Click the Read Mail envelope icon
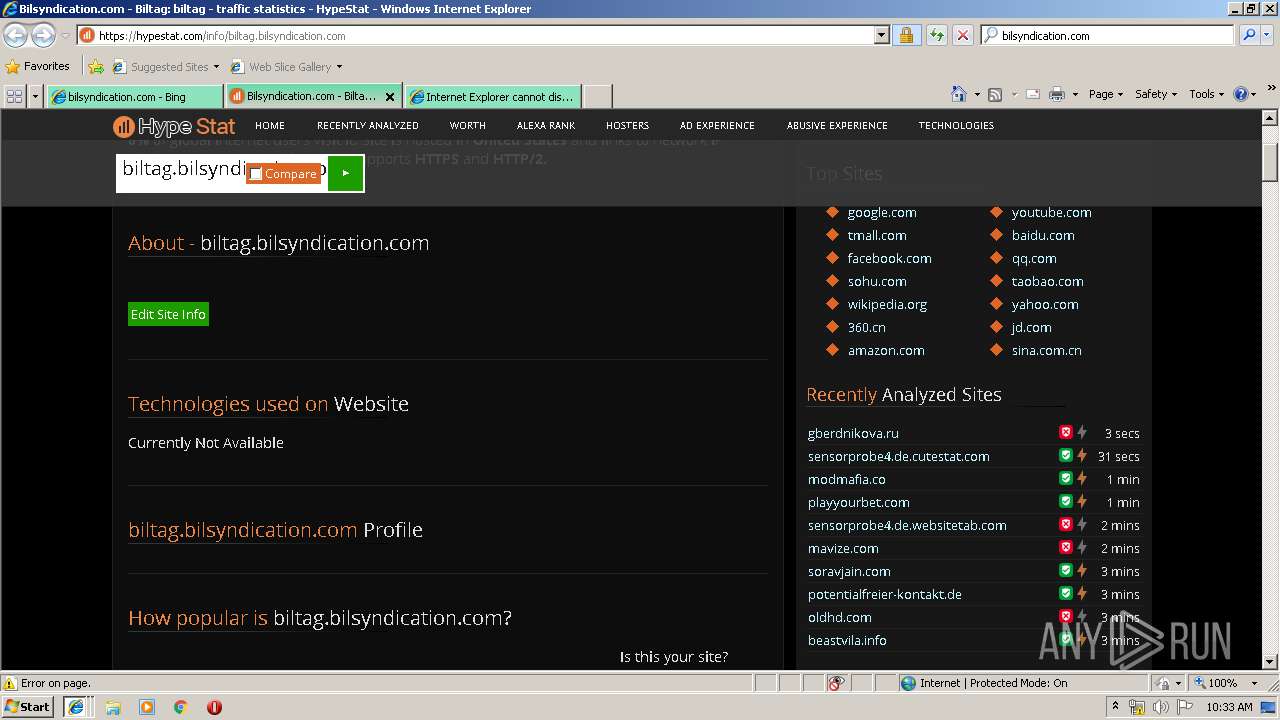This screenshot has height=720, width=1280. [1032, 94]
